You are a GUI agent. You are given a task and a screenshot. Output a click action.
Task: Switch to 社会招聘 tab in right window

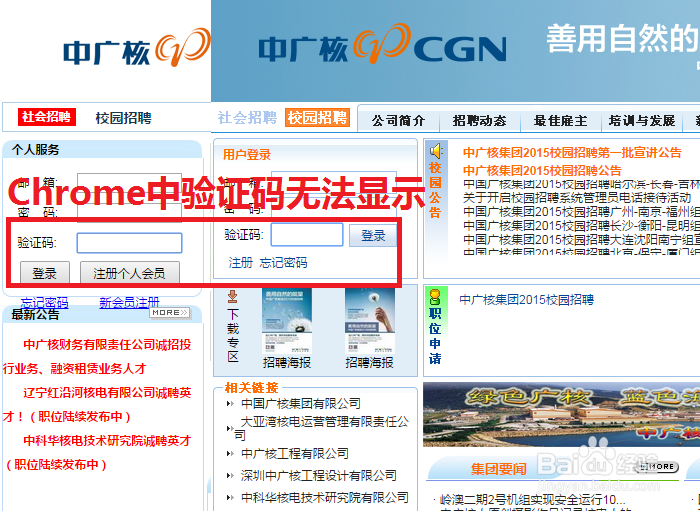(x=247, y=118)
